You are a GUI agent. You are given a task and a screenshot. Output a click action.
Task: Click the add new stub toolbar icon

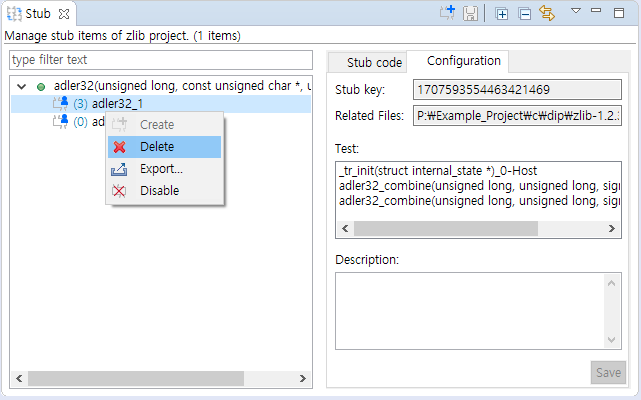point(448,13)
